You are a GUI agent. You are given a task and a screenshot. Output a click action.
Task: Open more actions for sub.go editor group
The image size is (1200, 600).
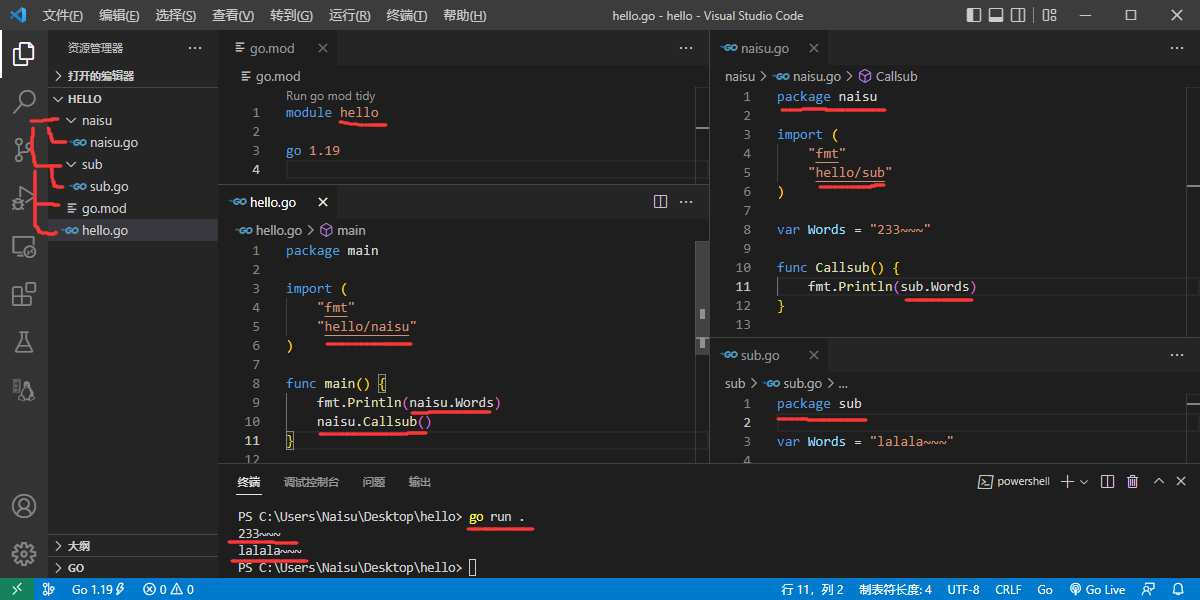point(1176,355)
